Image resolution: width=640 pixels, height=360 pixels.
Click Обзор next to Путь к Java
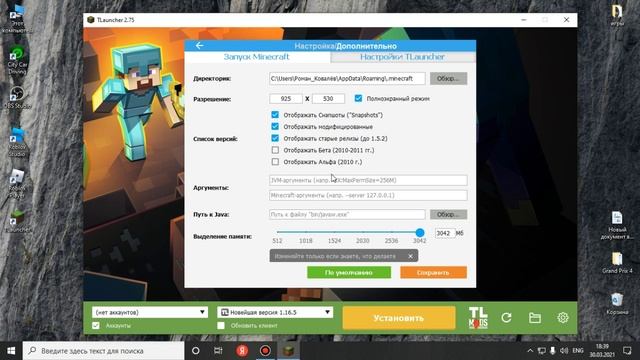coord(448,214)
